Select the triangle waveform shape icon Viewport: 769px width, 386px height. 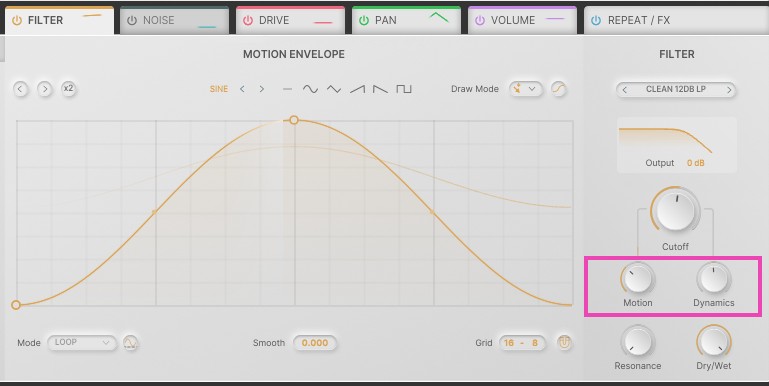(x=334, y=89)
